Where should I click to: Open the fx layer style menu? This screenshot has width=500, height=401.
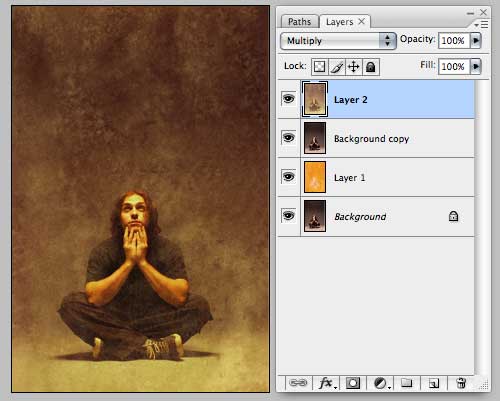(x=327, y=383)
